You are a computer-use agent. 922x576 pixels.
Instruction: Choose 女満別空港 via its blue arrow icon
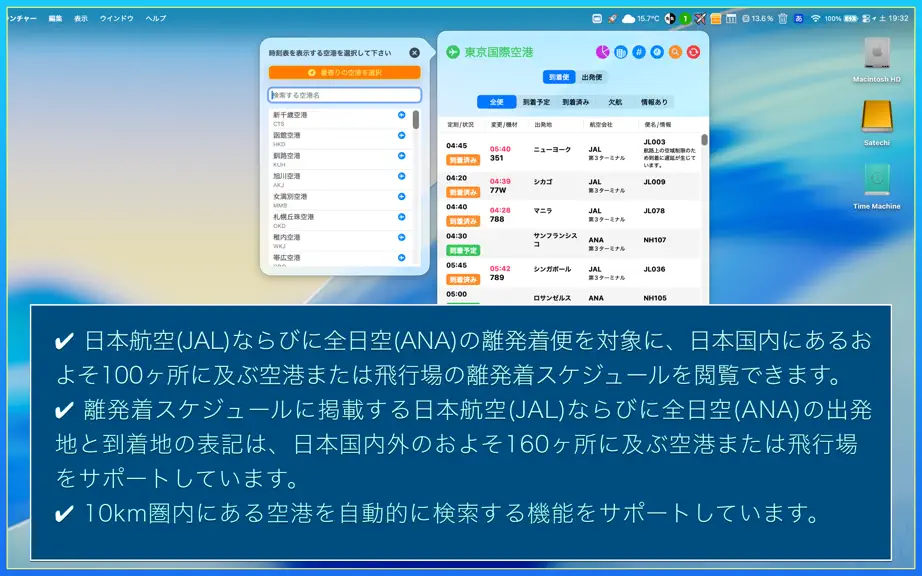point(402,196)
